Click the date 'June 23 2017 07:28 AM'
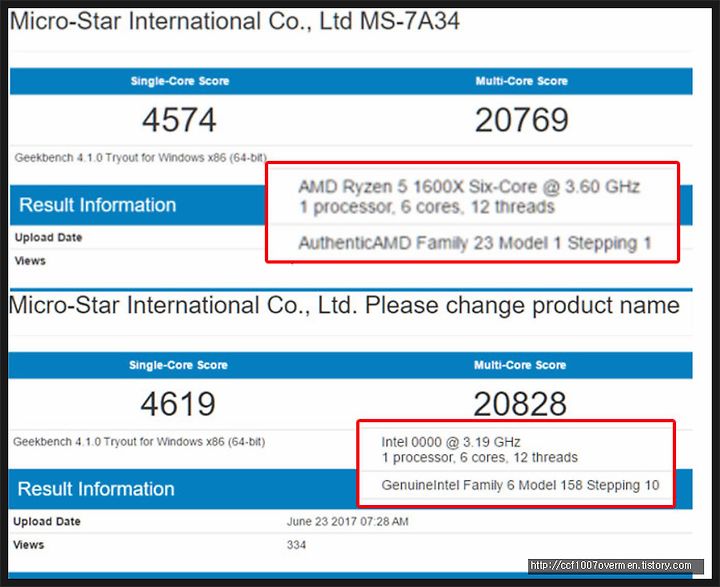The width and height of the screenshot is (720, 587). point(348,522)
